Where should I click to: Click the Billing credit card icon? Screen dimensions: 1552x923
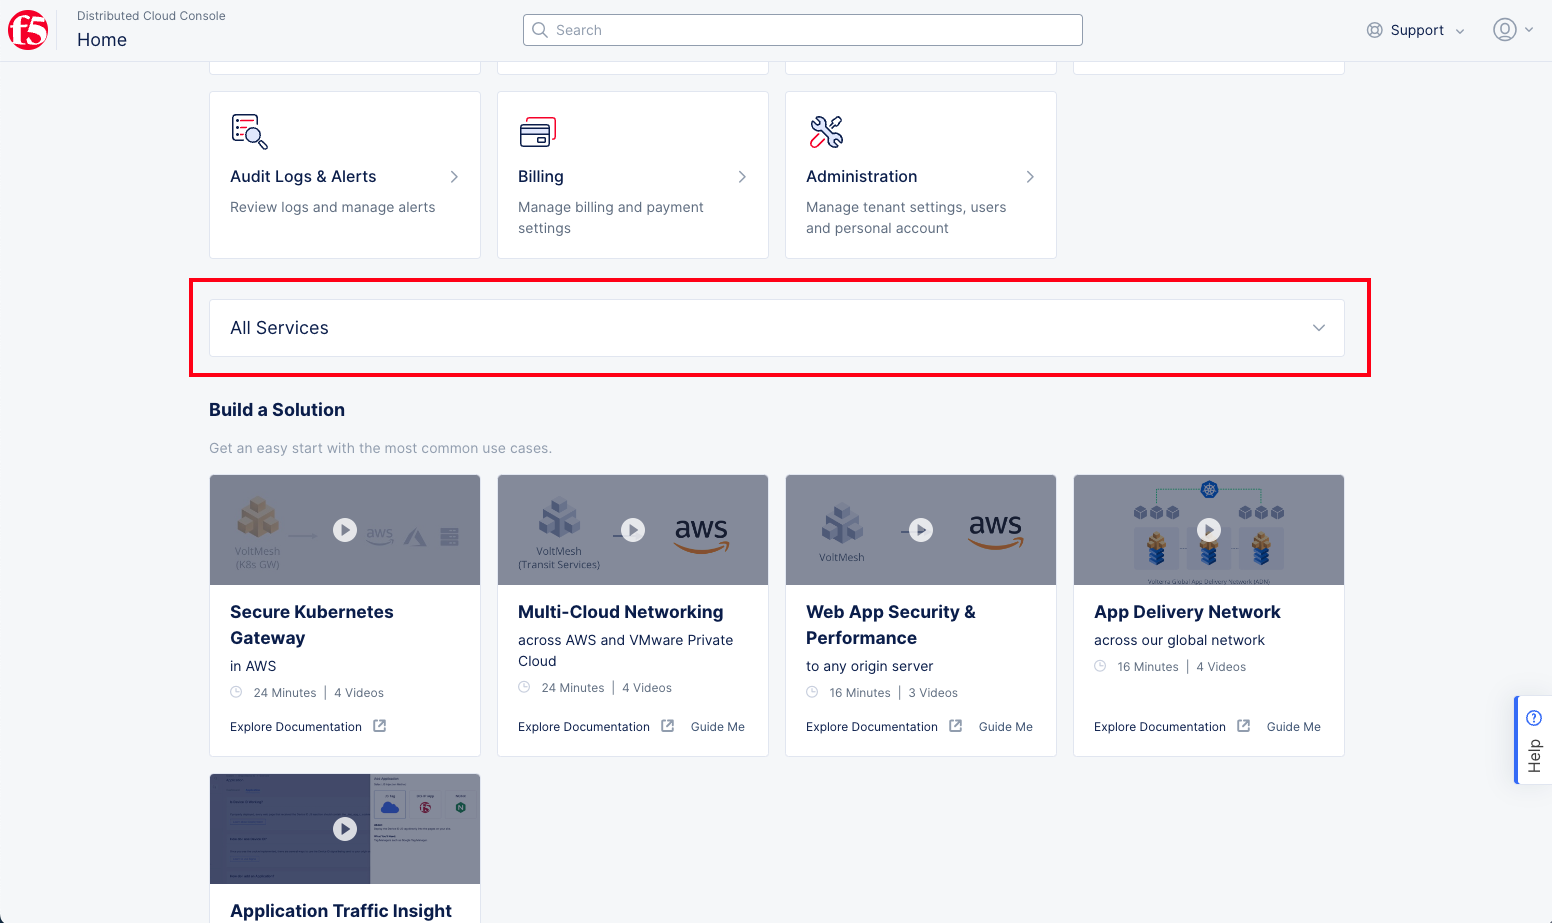point(536,130)
